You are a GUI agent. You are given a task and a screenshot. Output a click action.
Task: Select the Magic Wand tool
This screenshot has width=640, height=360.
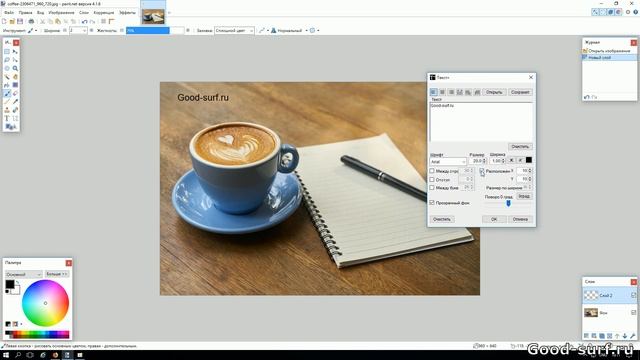pyautogui.click(x=7, y=77)
